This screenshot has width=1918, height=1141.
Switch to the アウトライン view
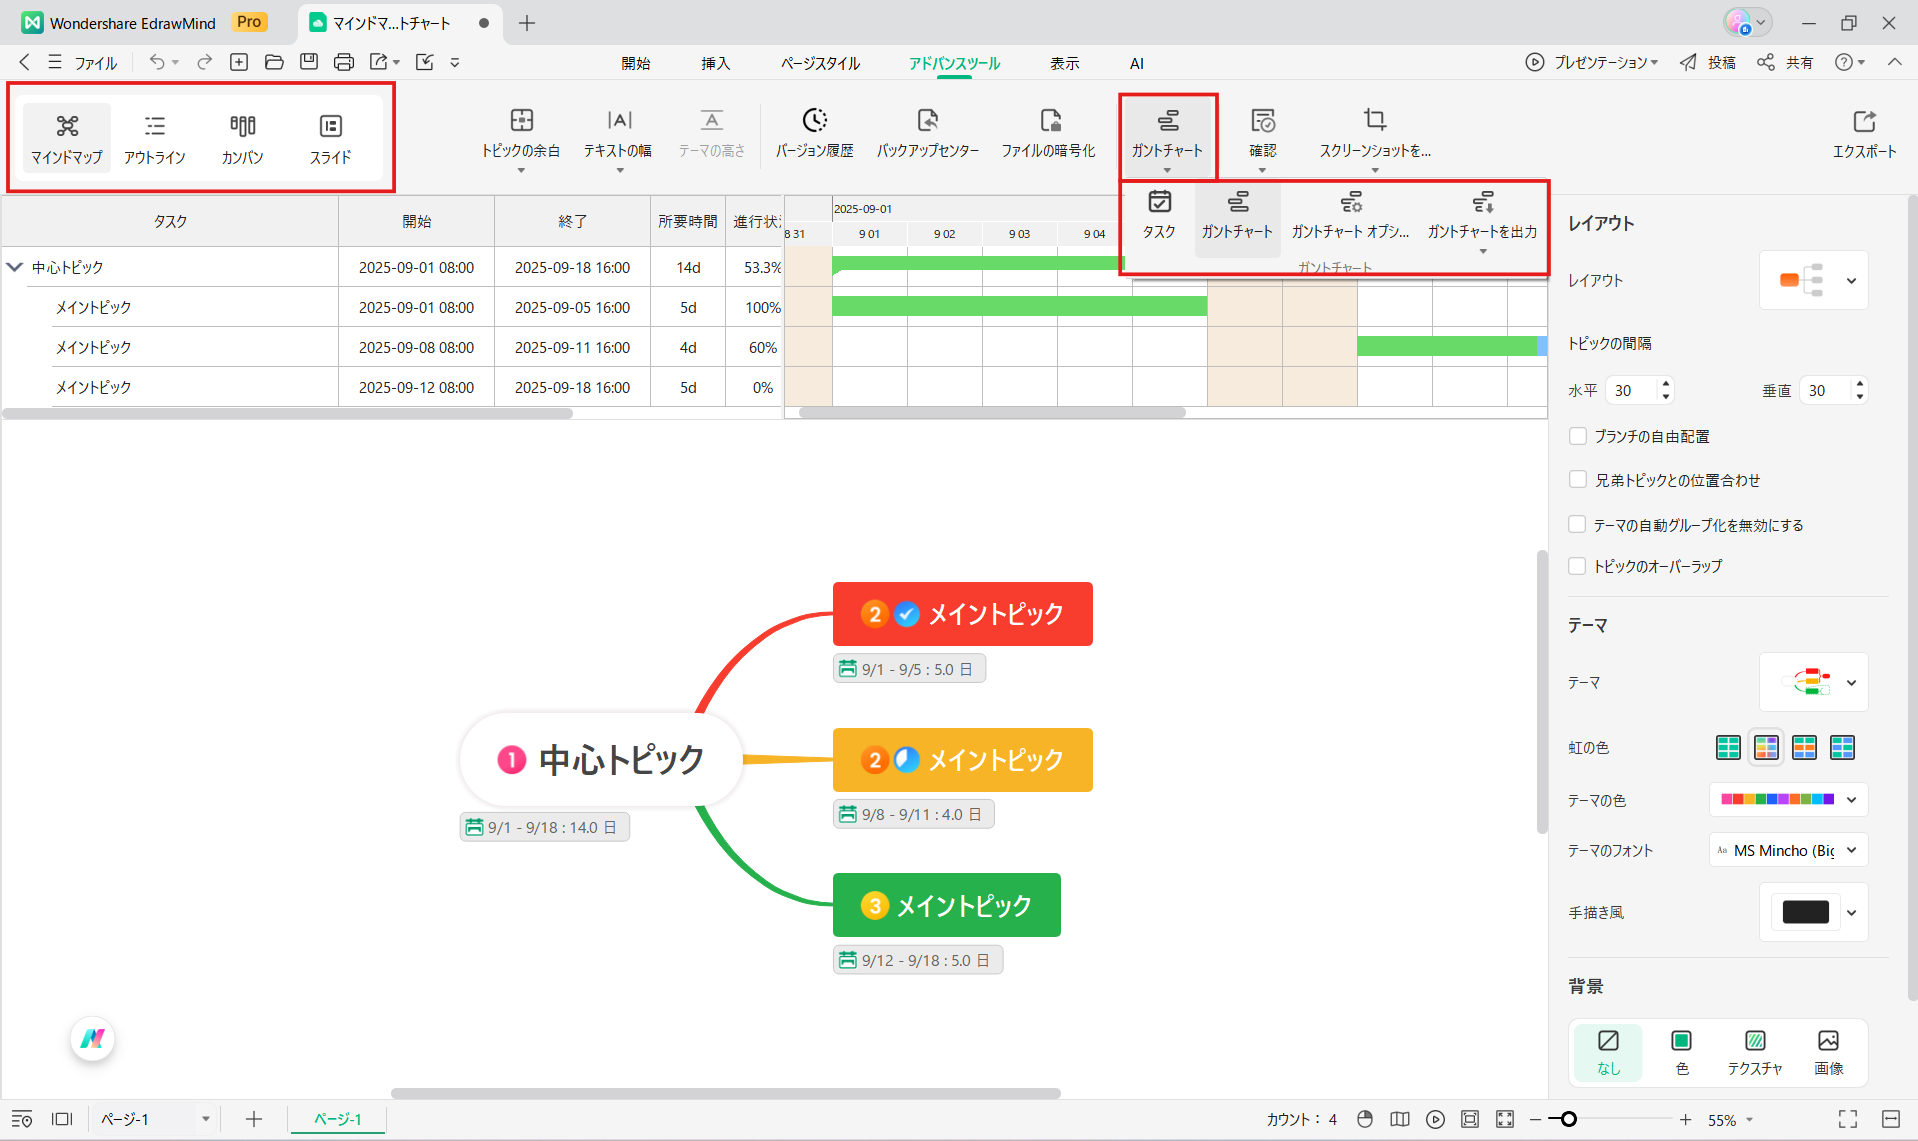point(155,137)
